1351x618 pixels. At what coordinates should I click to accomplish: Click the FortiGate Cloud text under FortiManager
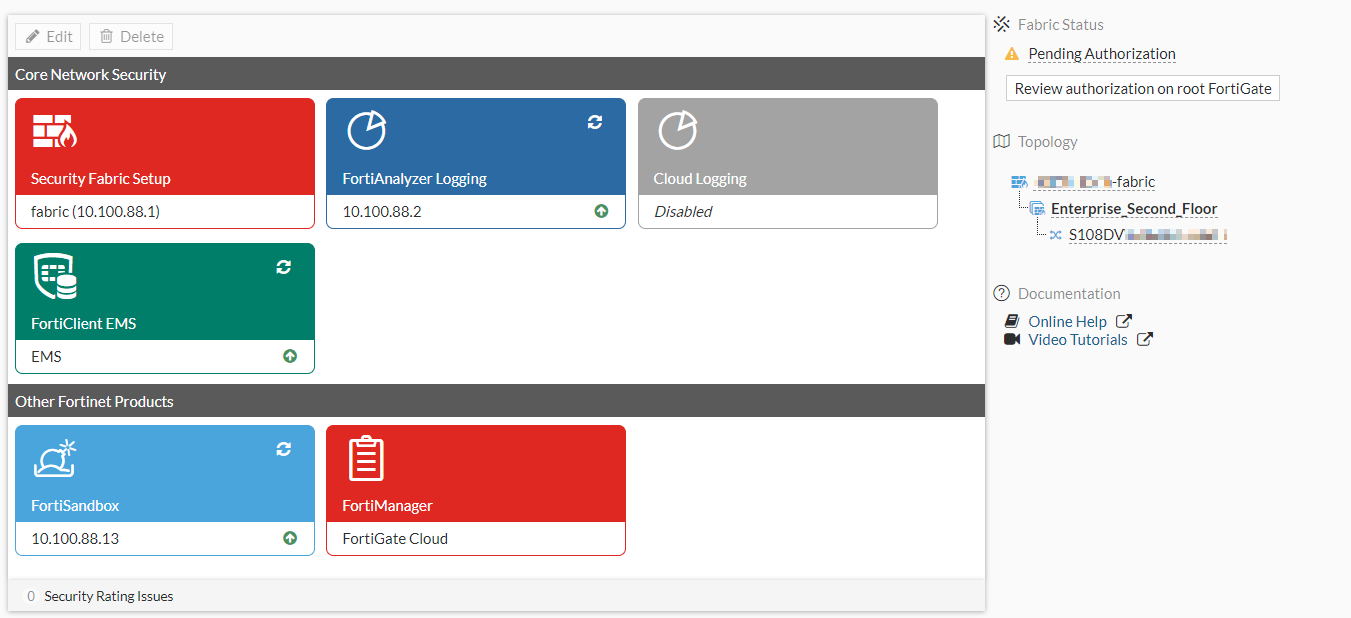[395, 538]
